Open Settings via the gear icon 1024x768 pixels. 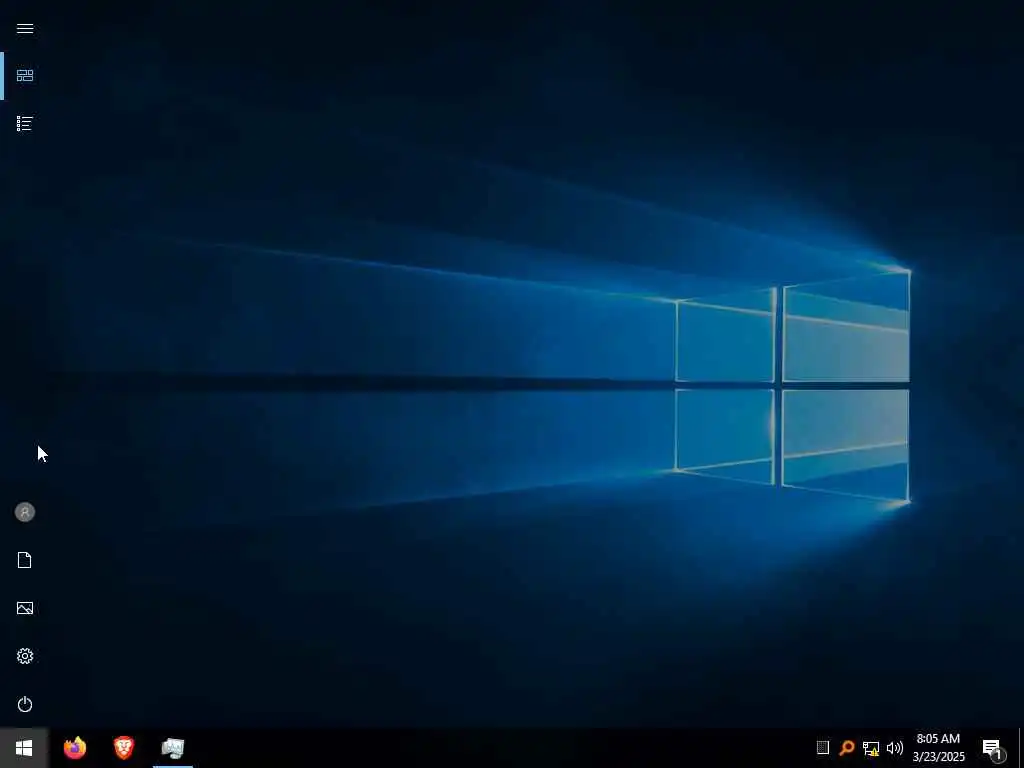click(25, 656)
